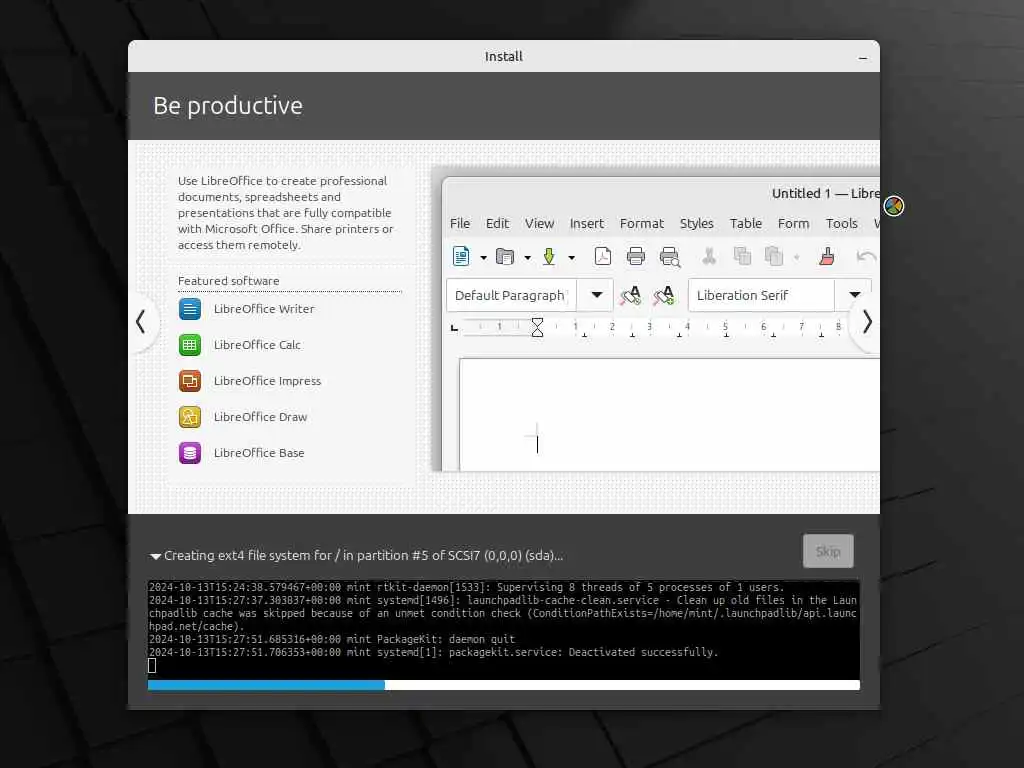Go to the next slide arrow
This screenshot has width=1024, height=768.
[867, 322]
